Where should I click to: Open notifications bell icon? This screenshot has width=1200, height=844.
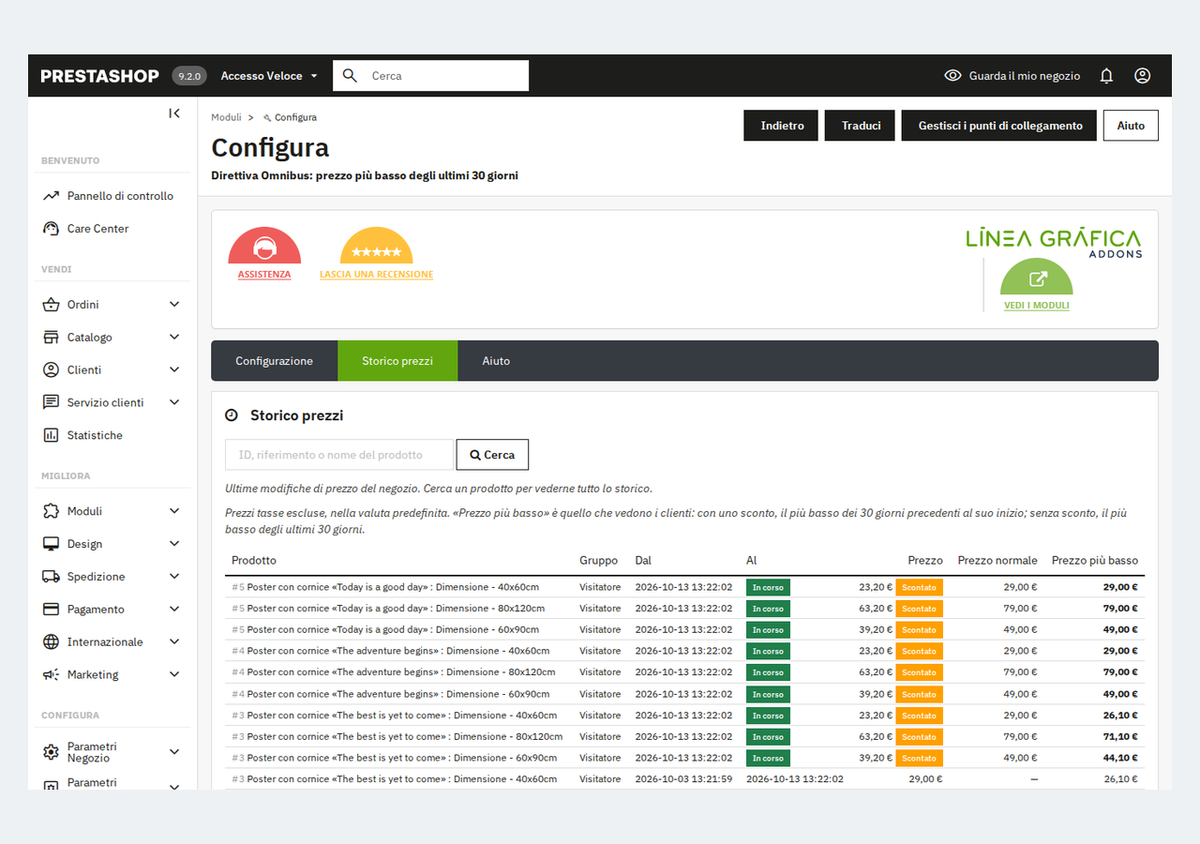point(1106,76)
